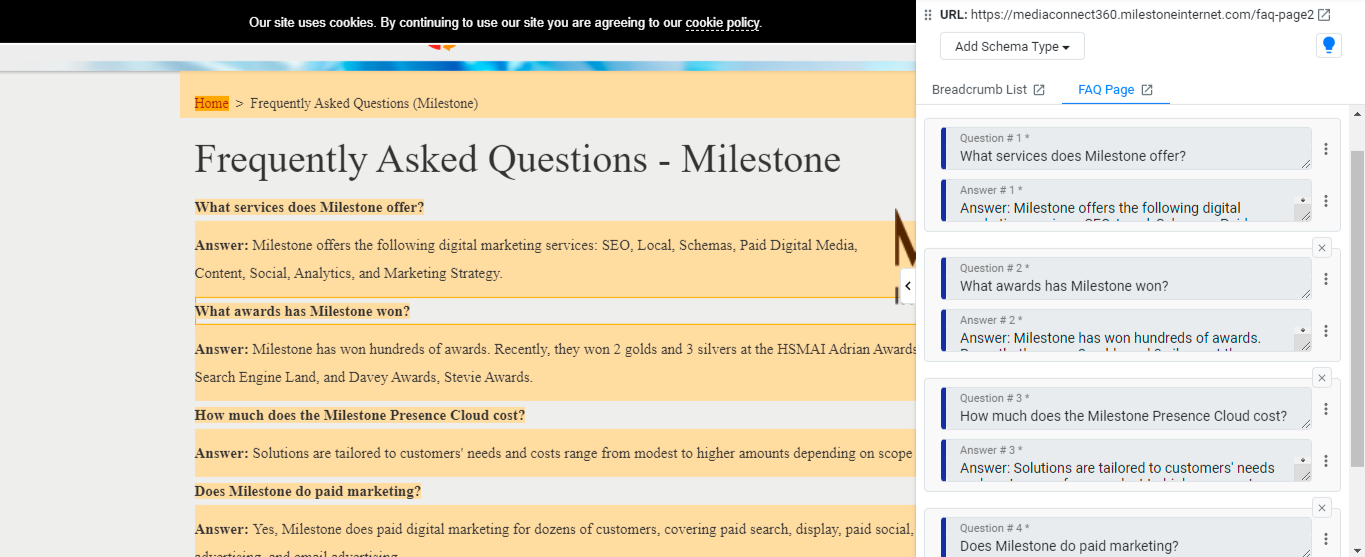The height and width of the screenshot is (557, 1365).
Task: Open the URL external link icon
Action: [1324, 15]
